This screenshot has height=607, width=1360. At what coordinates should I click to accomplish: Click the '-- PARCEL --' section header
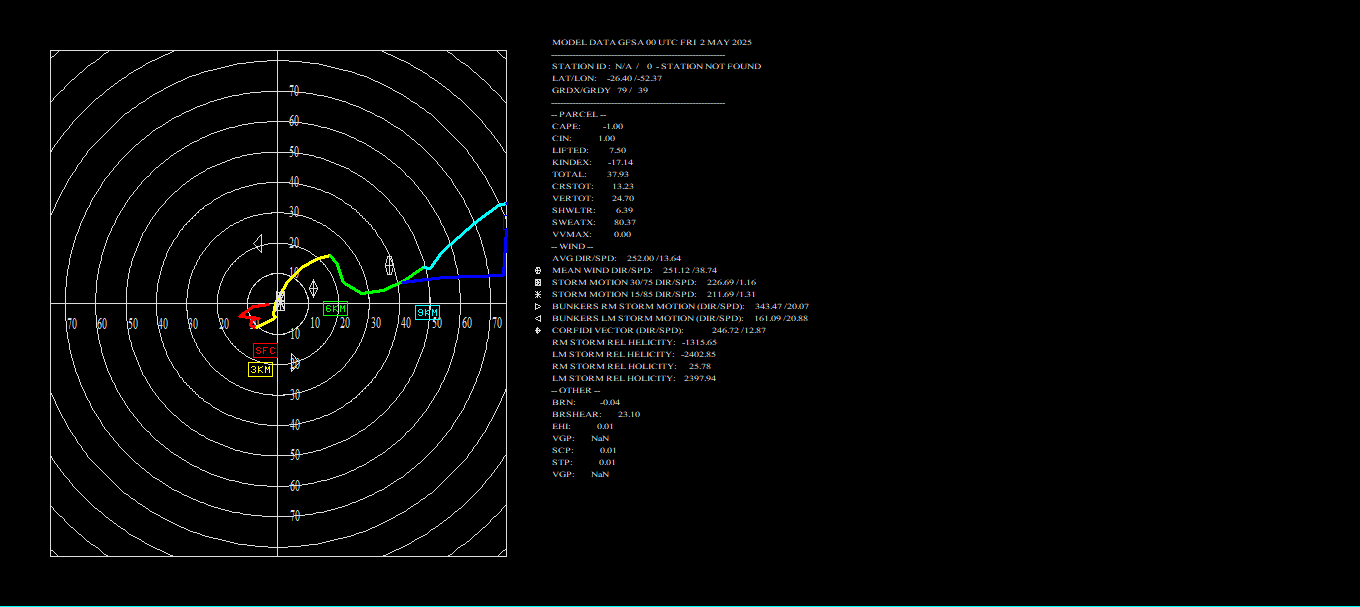(x=578, y=114)
